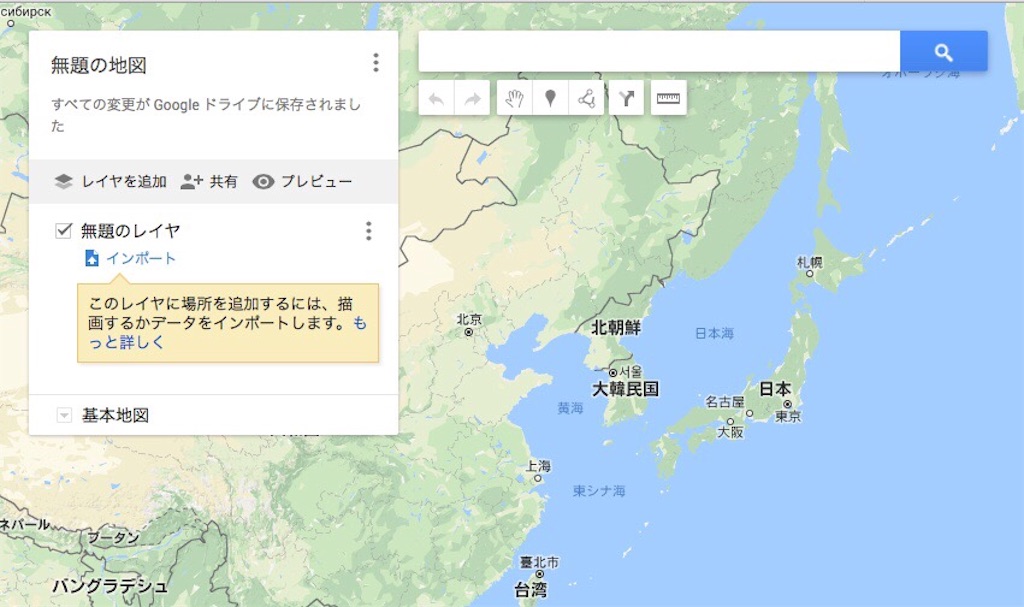Select the draw line tool

(586, 98)
